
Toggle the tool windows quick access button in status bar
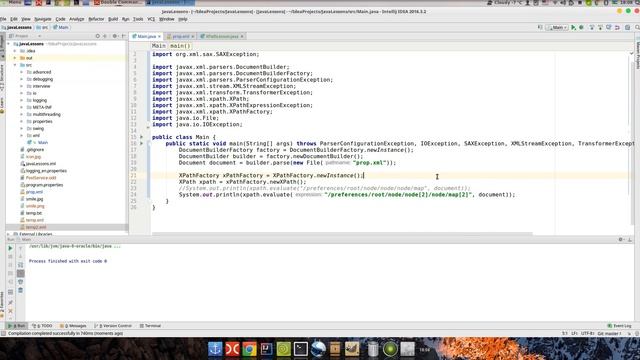(x=3, y=333)
